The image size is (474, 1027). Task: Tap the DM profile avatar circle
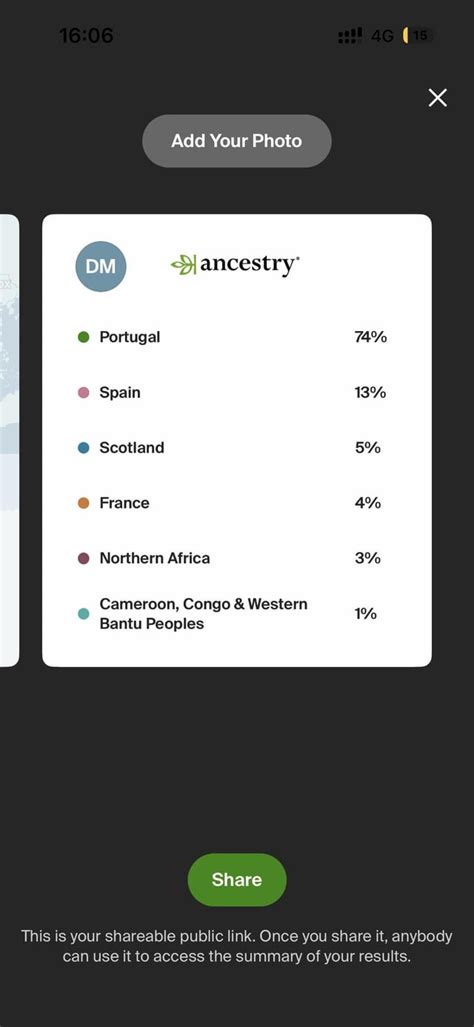click(x=101, y=266)
